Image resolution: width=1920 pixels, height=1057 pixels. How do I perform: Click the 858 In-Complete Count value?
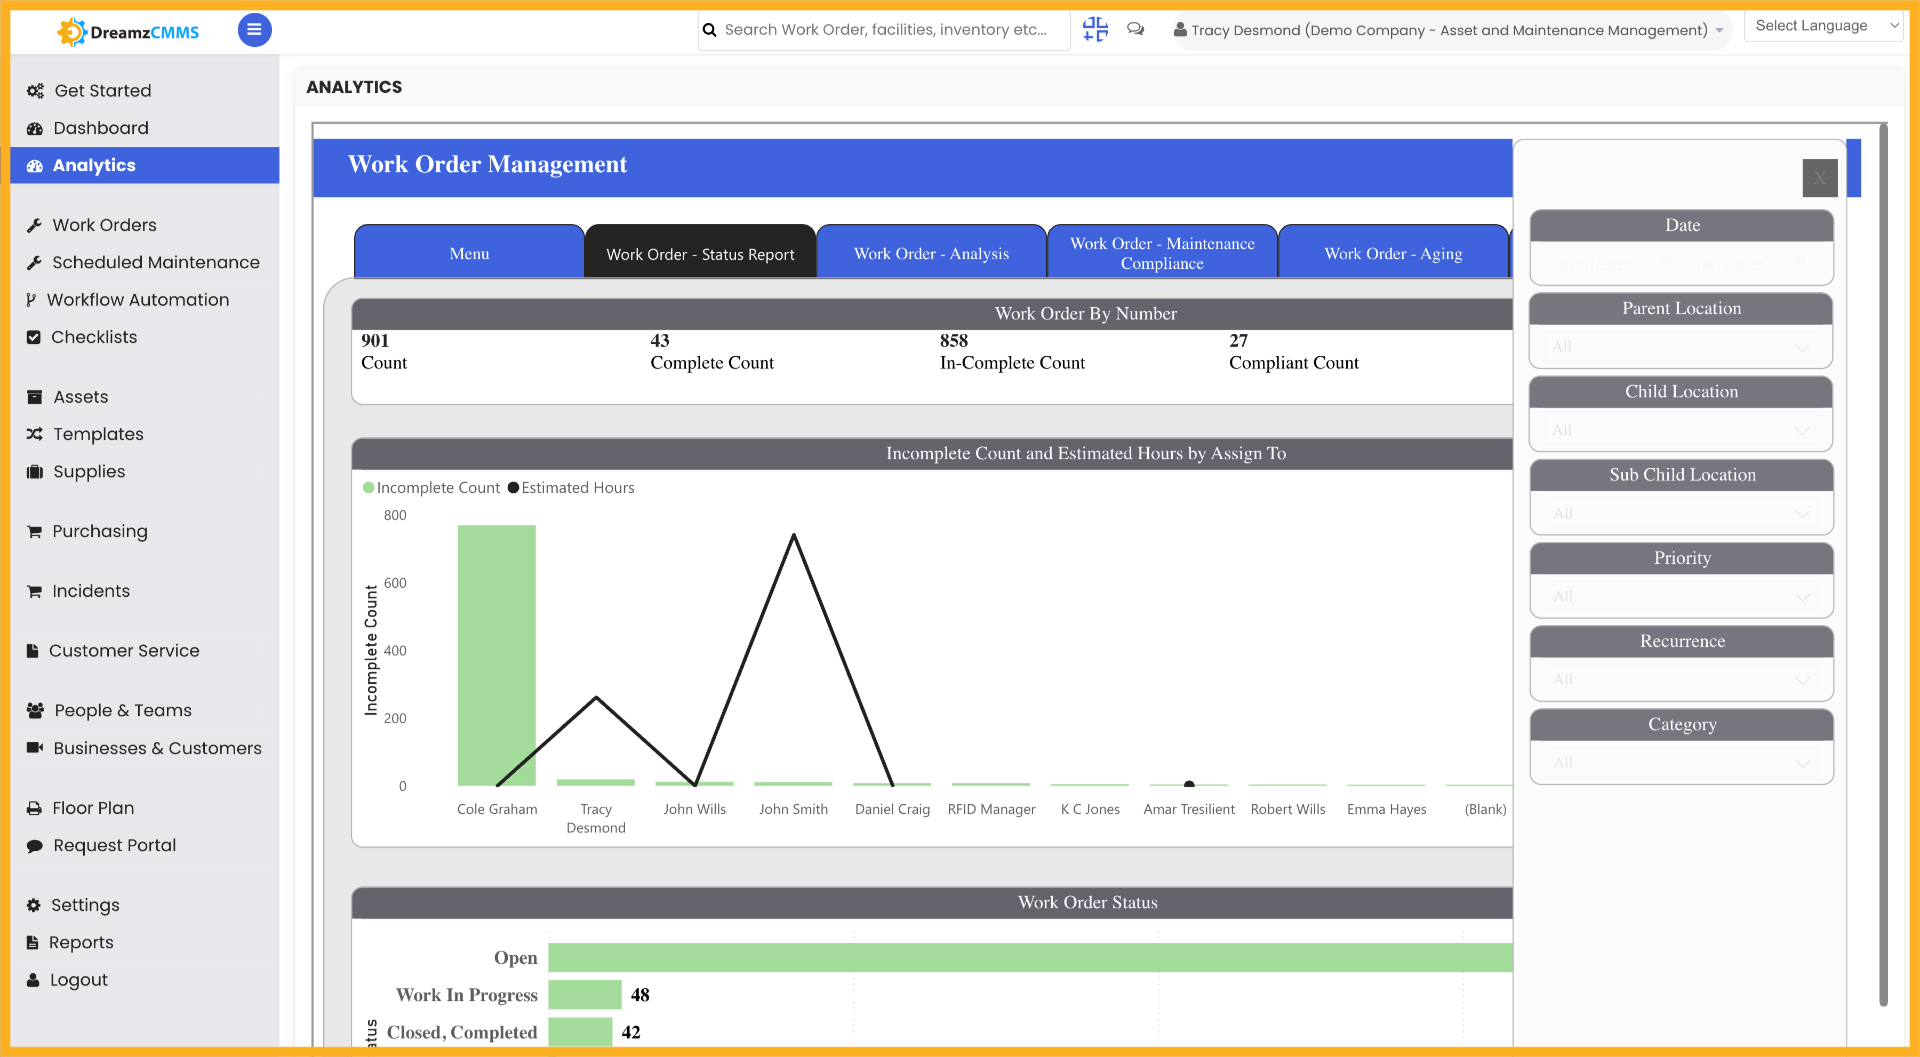(954, 341)
